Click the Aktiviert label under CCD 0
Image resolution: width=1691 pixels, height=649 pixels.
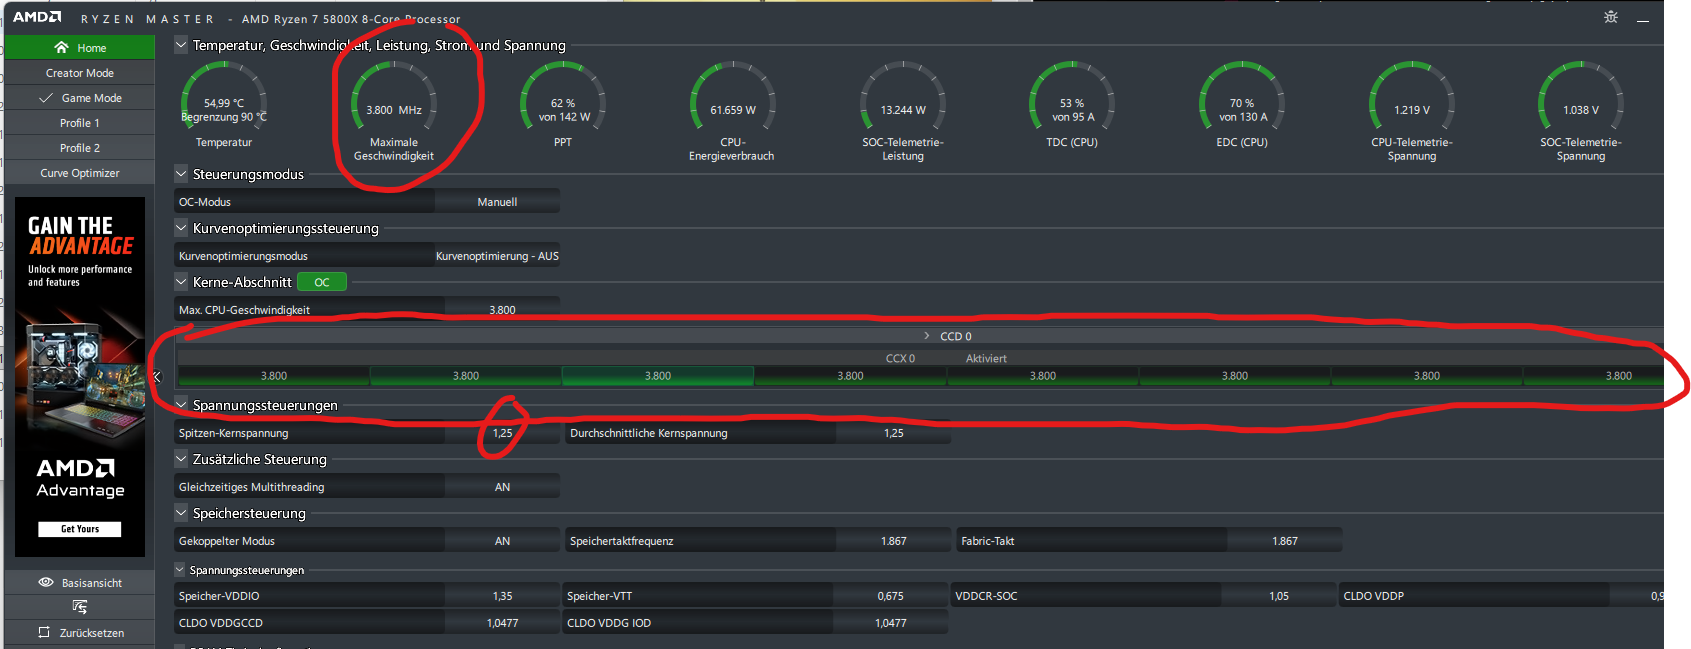coord(986,358)
